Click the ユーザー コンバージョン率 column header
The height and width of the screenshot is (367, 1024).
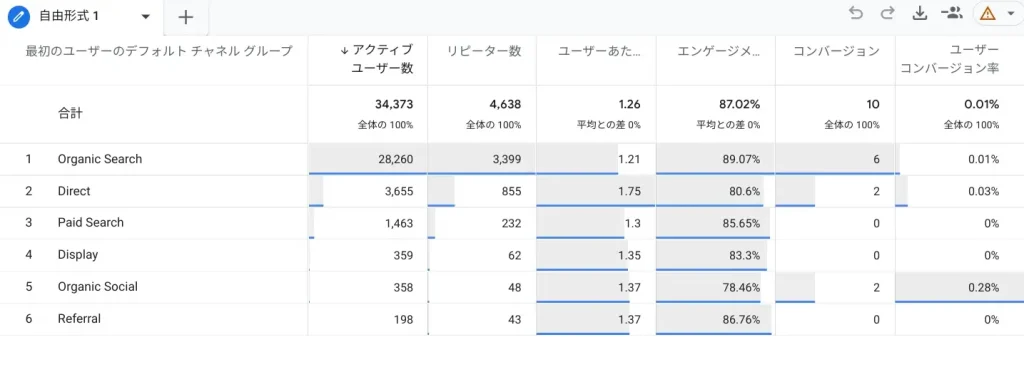coord(950,59)
